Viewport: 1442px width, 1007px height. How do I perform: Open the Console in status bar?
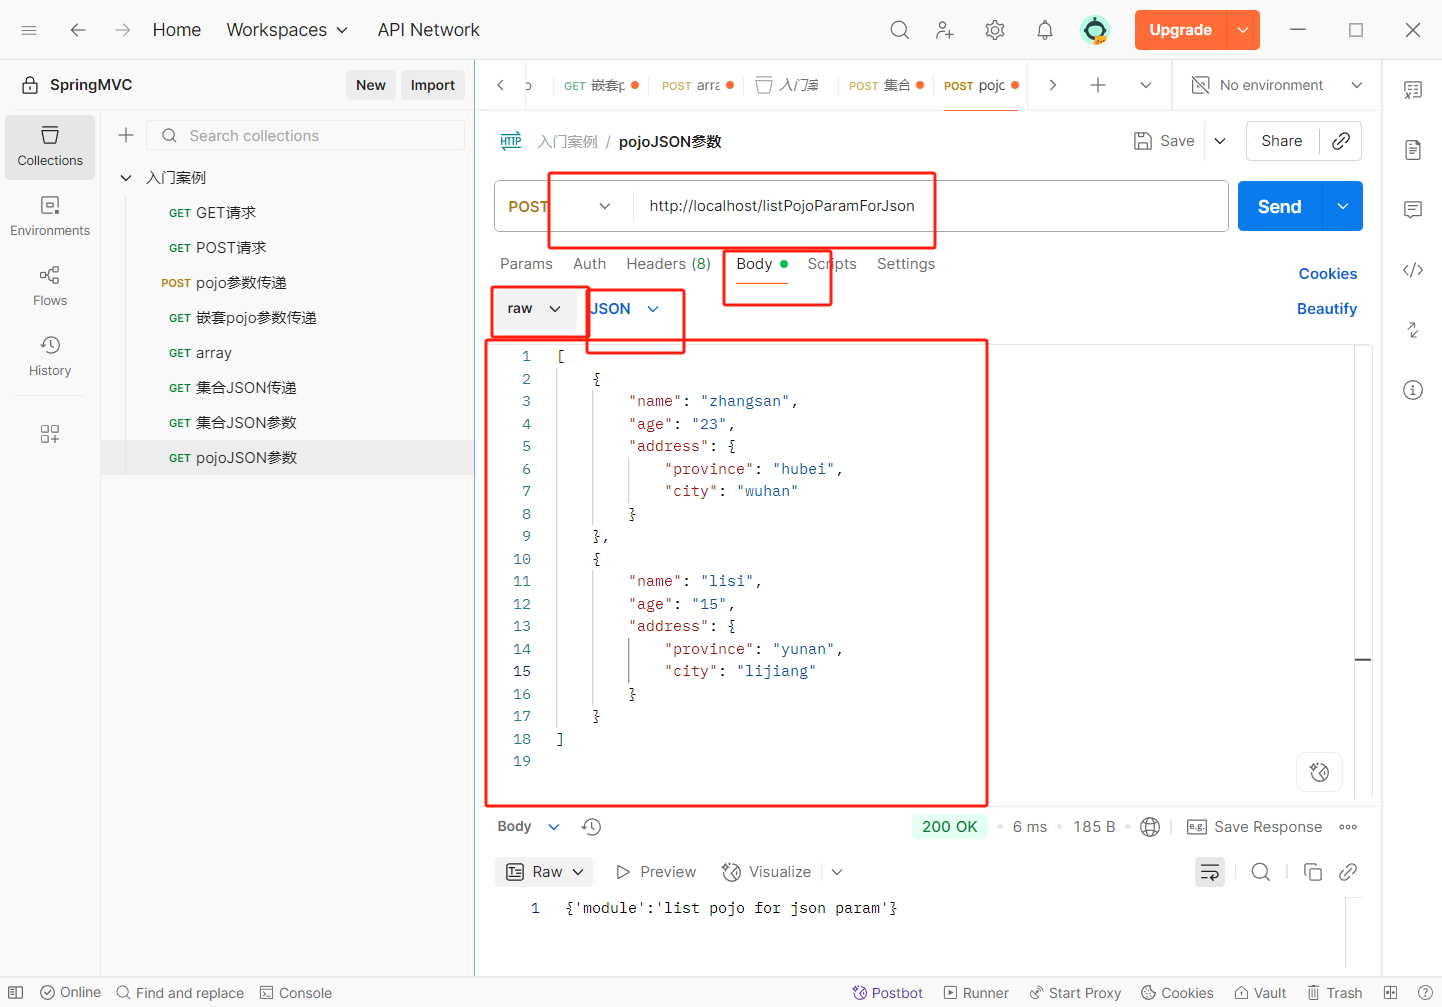coord(296,992)
